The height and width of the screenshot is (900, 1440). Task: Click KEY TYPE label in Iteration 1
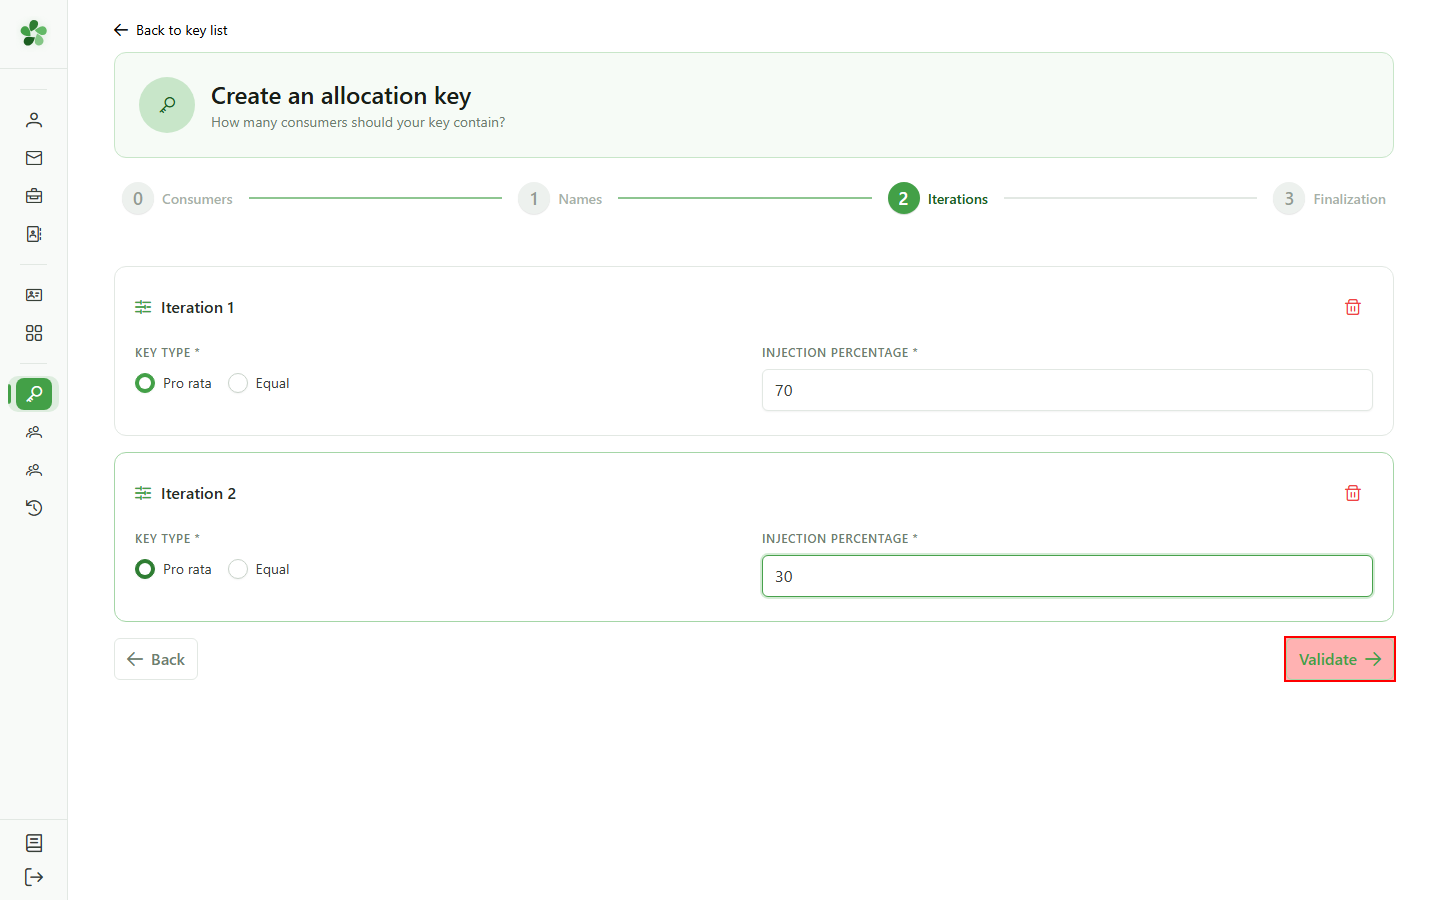(x=167, y=352)
